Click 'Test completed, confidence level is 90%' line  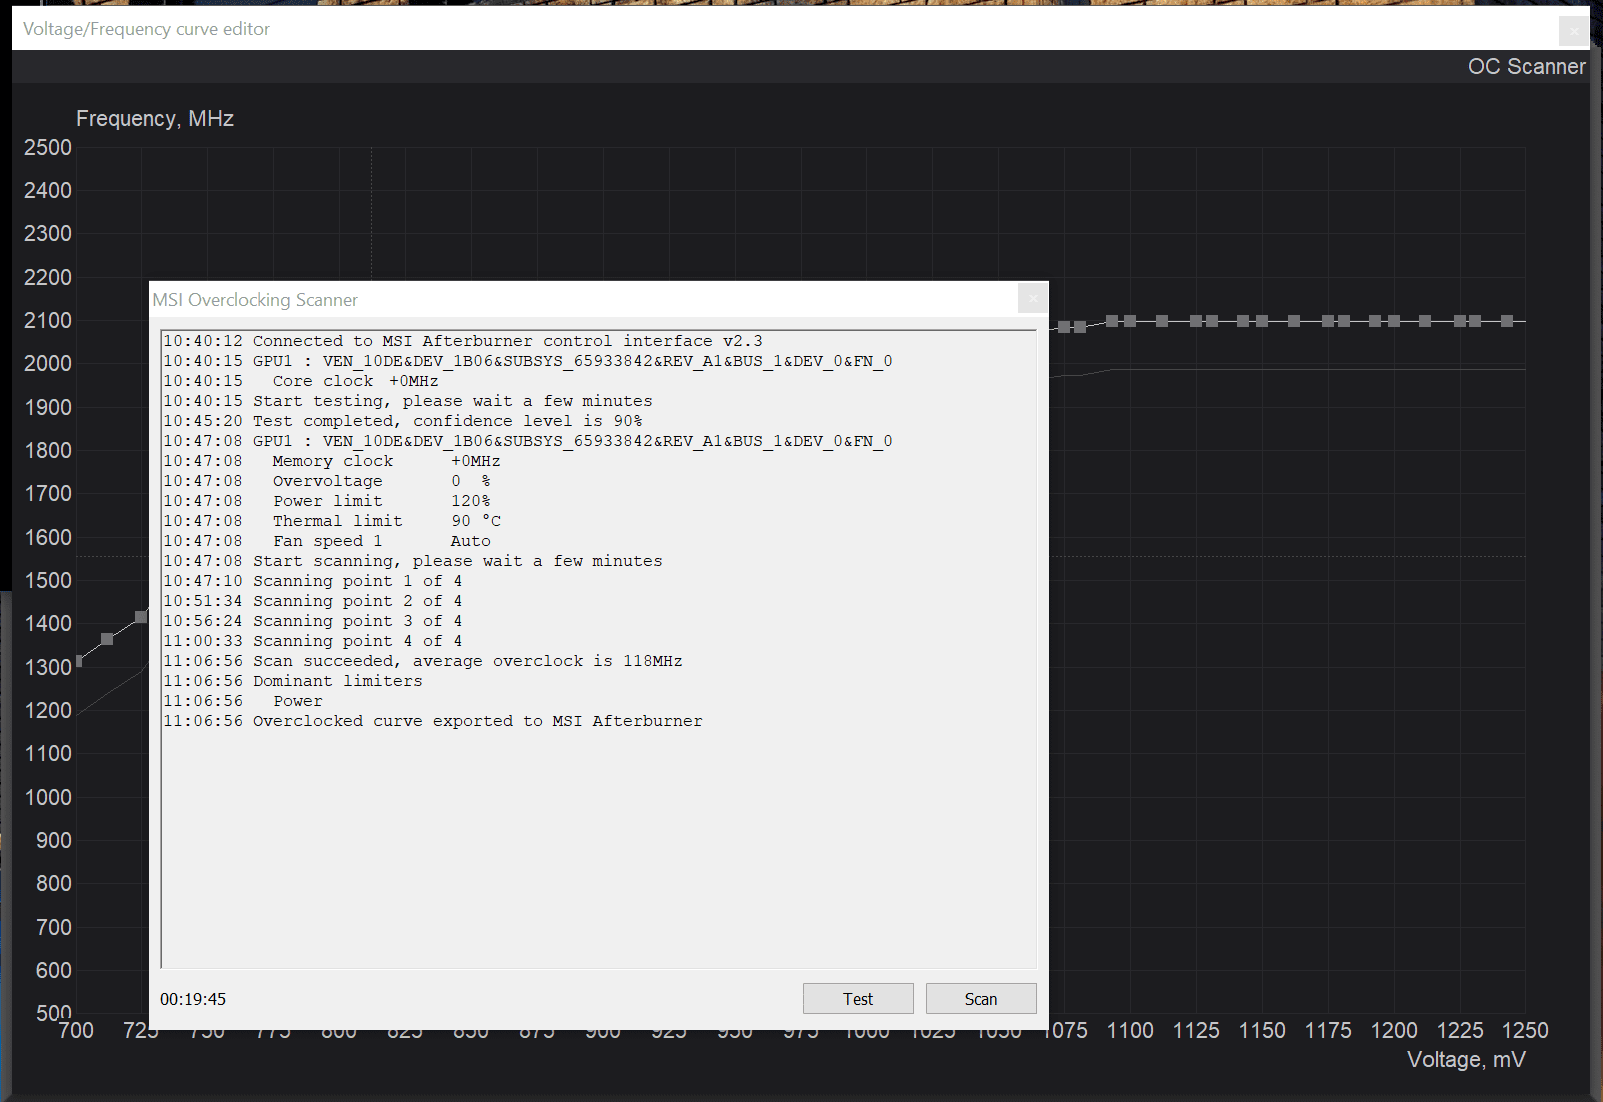coord(403,421)
